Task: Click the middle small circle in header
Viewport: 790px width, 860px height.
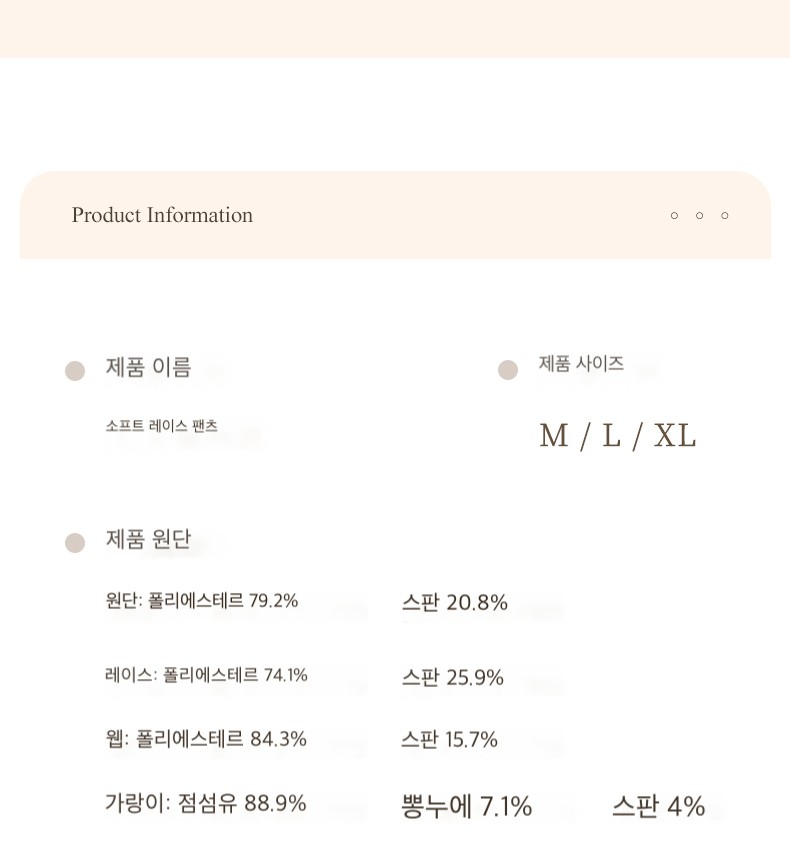Action: click(x=699, y=216)
